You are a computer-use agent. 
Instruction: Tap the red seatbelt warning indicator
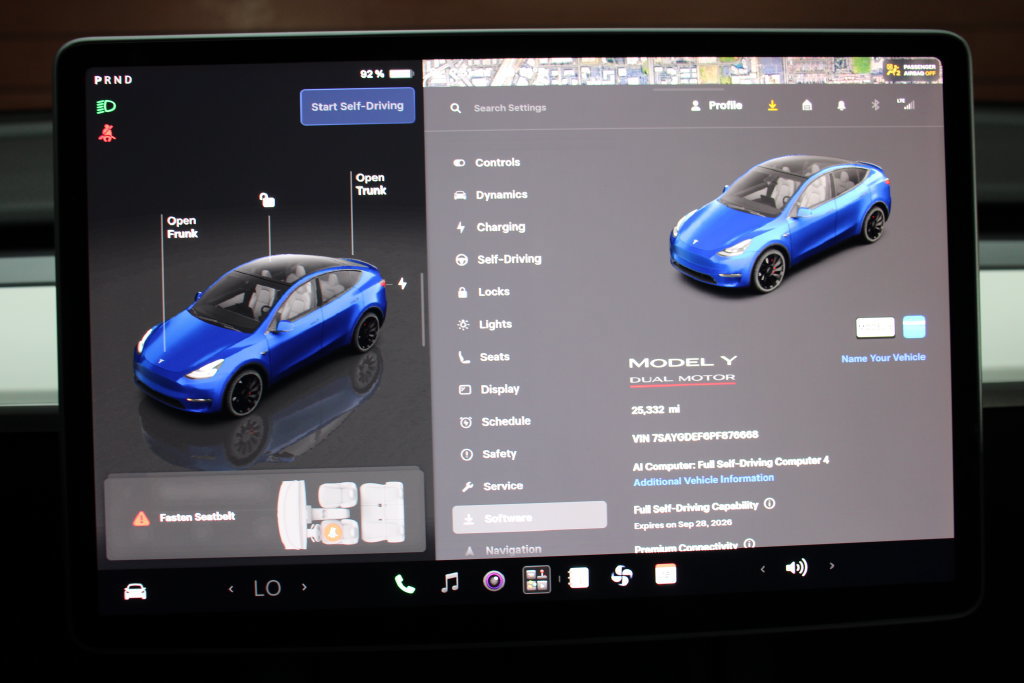coord(107,133)
